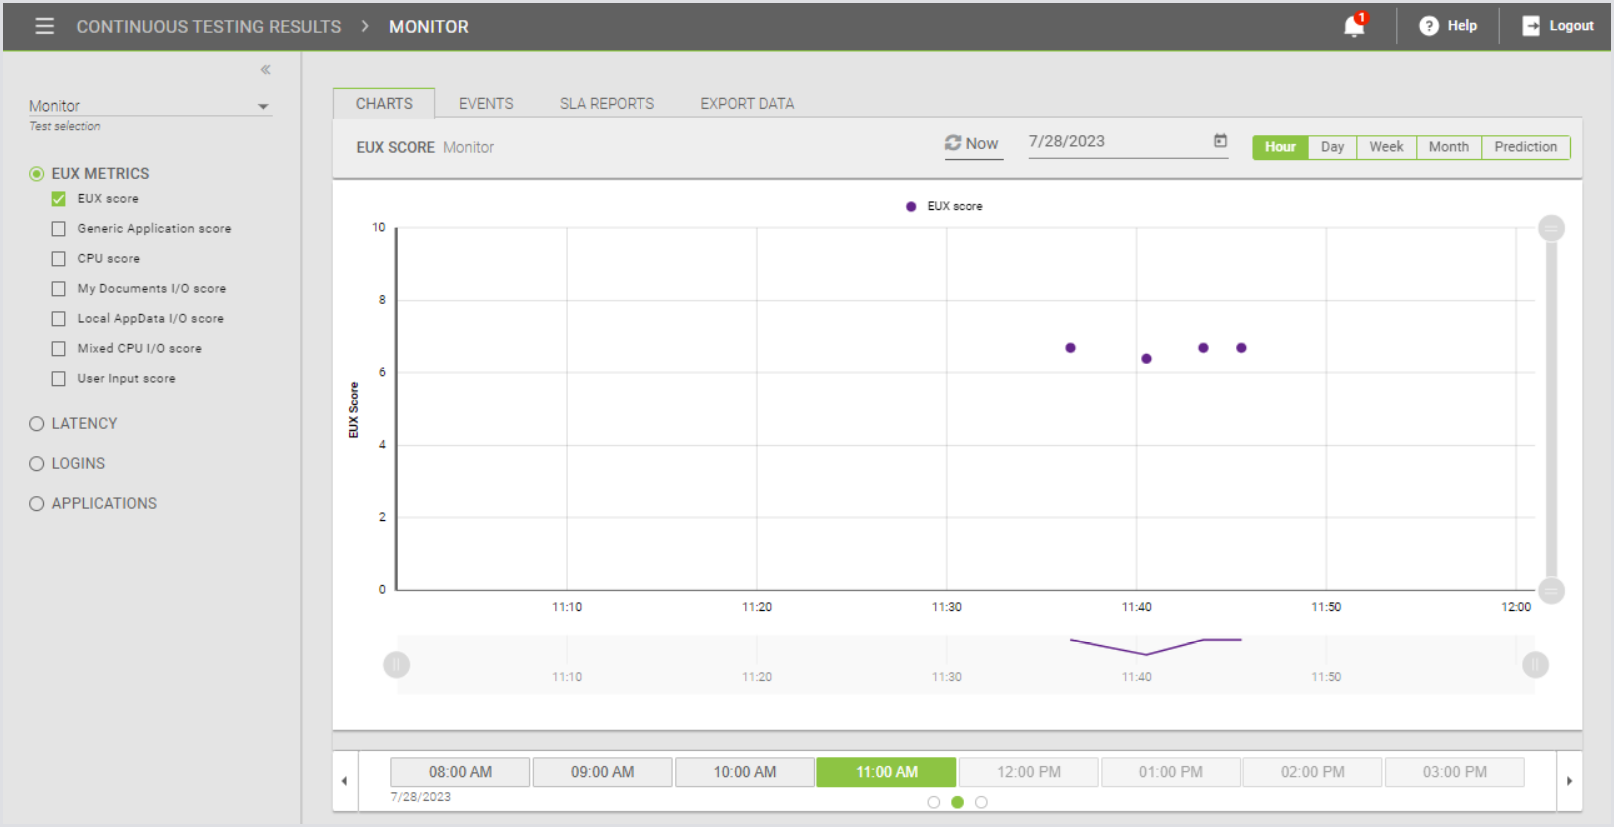Click the Help question mark icon
Screen dimensions: 1614x827
pyautogui.click(x=1429, y=26)
